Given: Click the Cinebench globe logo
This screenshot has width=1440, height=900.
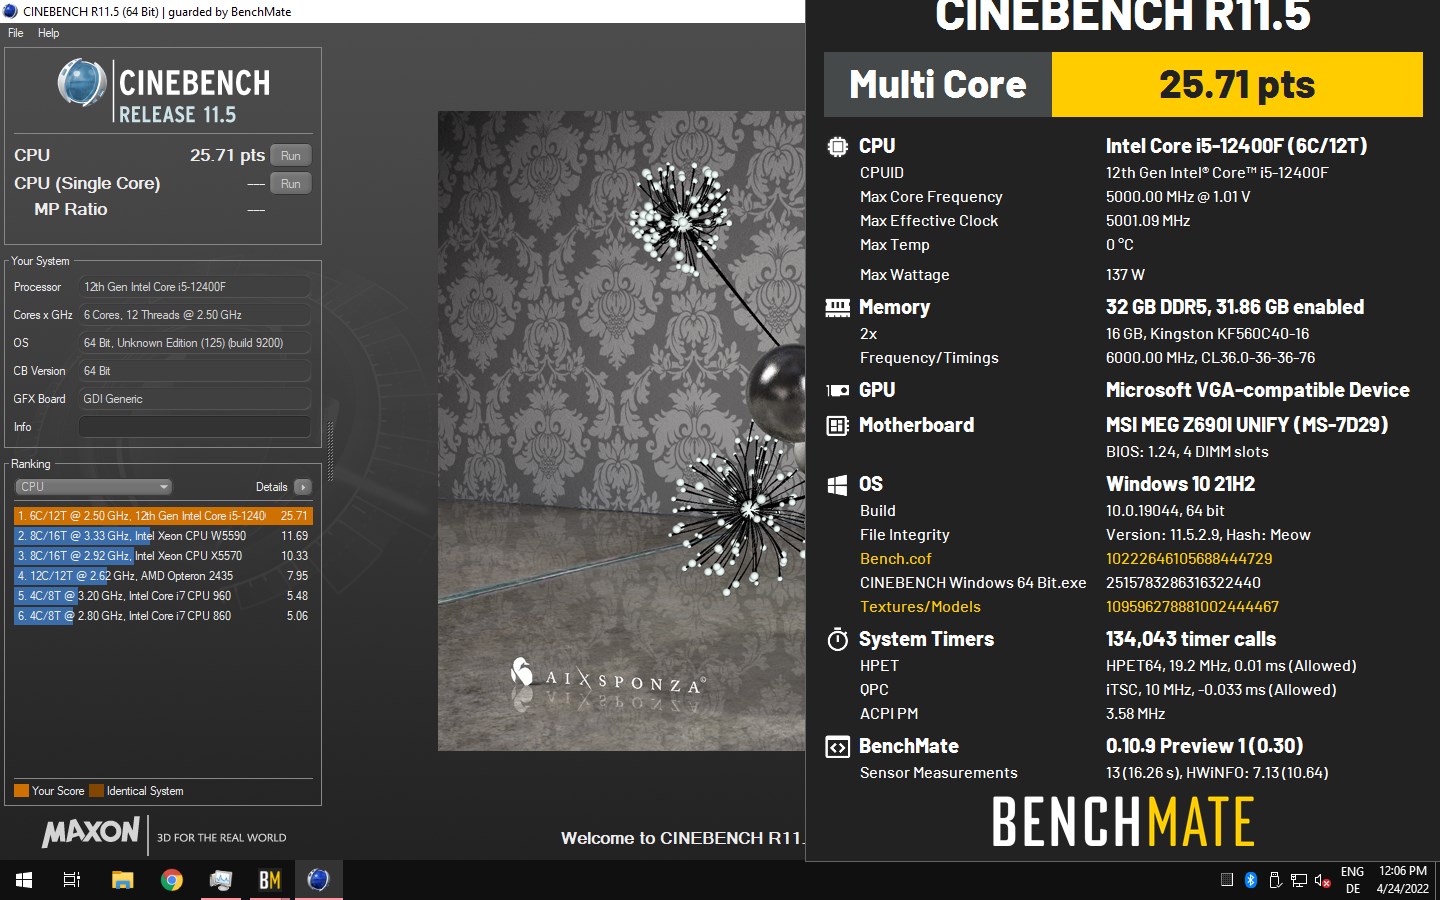Looking at the screenshot, I should coord(82,83).
